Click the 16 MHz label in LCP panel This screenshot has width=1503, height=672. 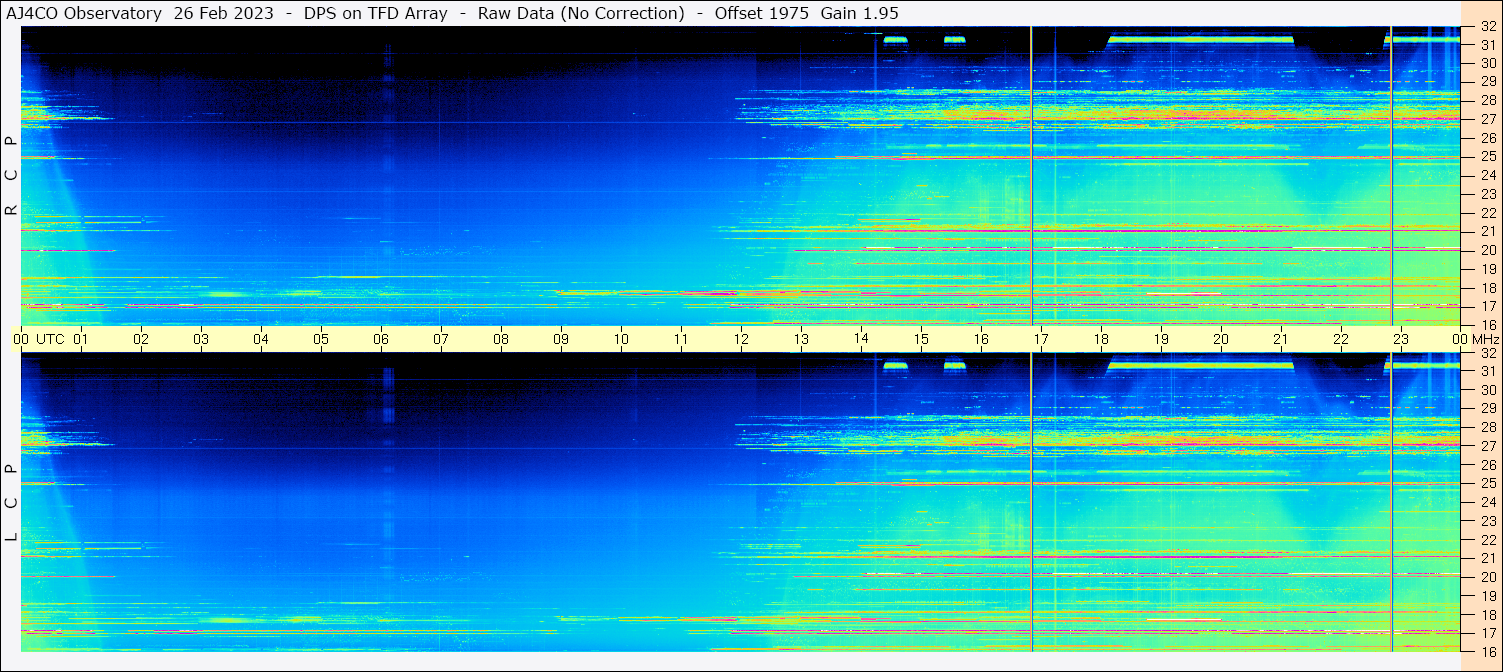1488,651
